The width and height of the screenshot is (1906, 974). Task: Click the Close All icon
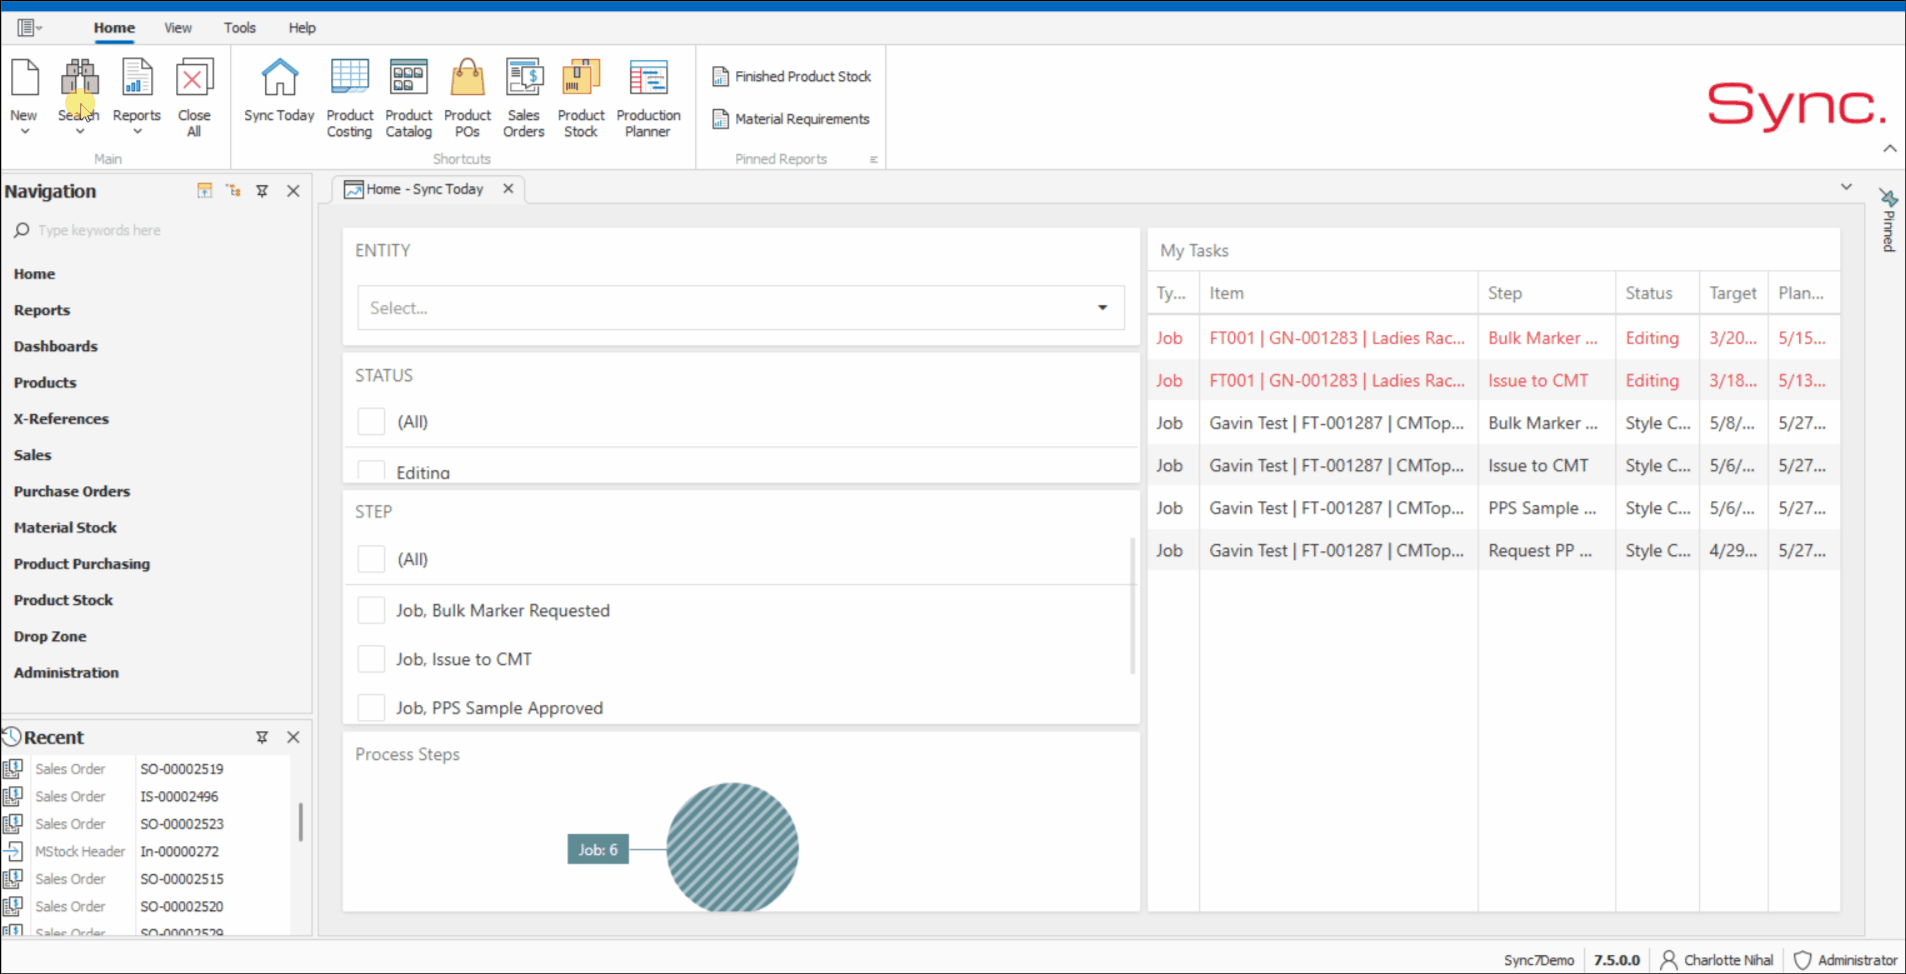click(x=194, y=78)
